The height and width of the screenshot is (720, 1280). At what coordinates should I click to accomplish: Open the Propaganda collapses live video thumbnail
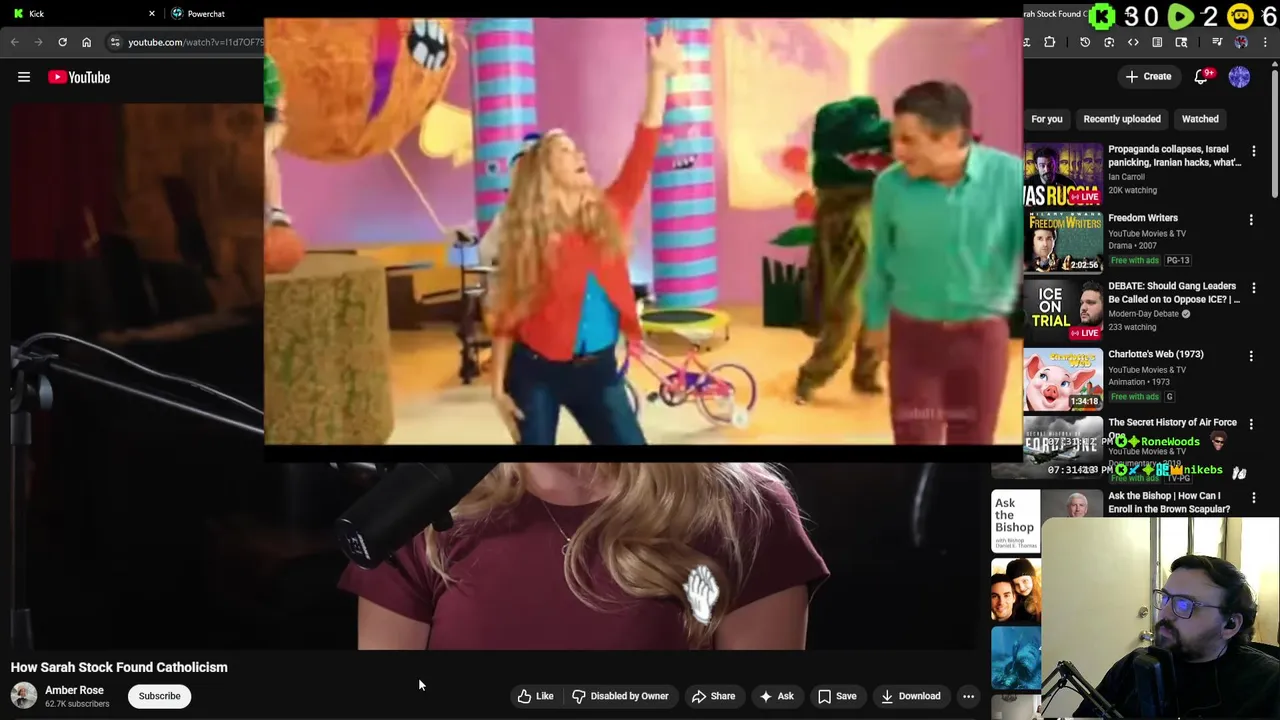click(x=1063, y=174)
